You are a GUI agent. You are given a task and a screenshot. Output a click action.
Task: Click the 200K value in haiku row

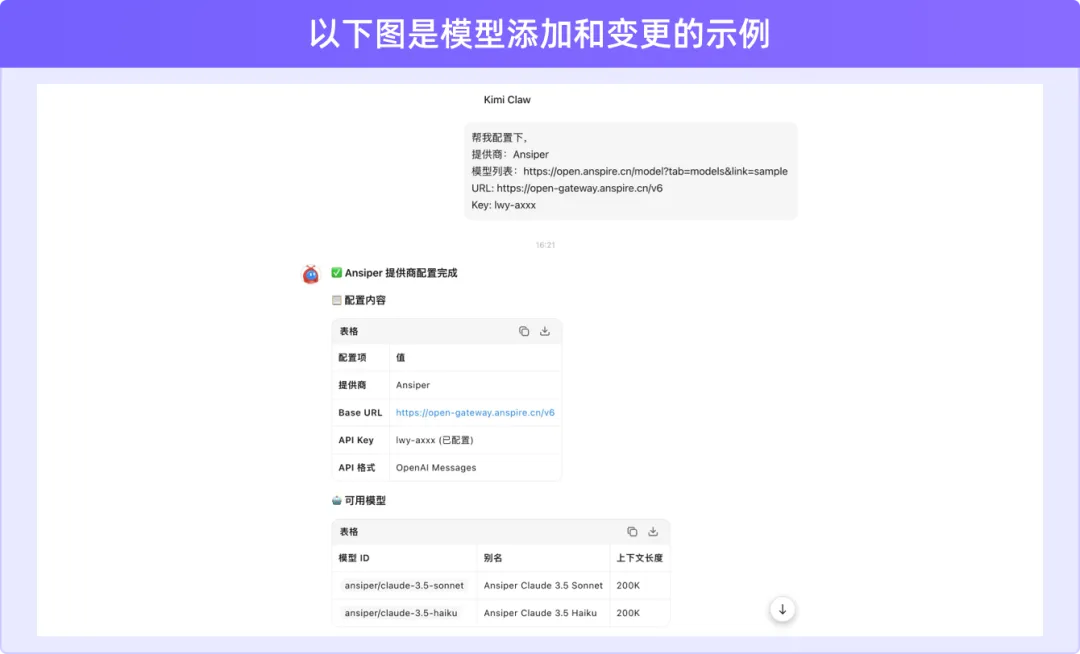click(628, 613)
